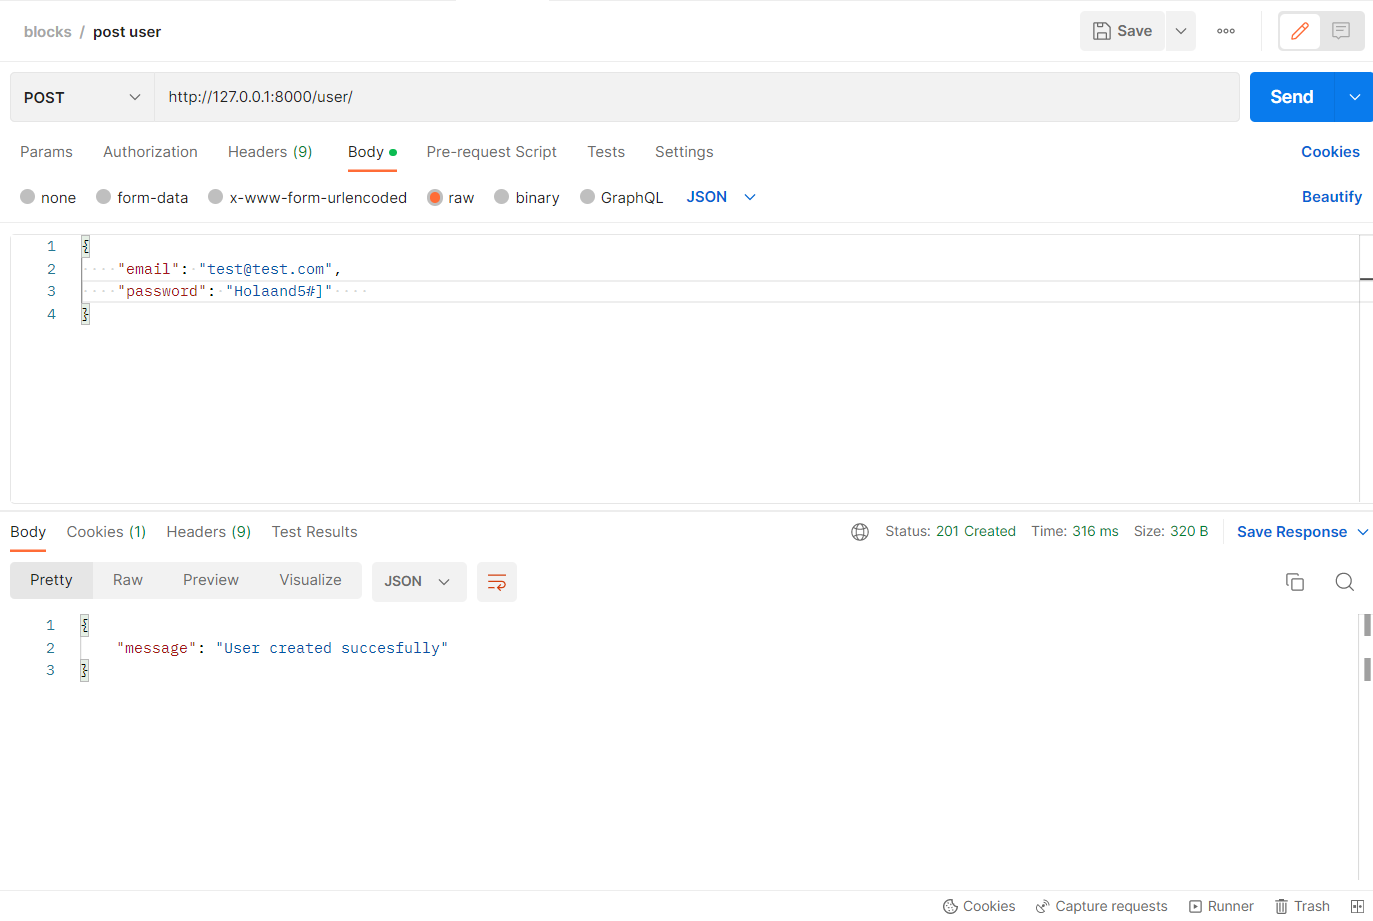Switch to the Pre-request Script tab
Viewport: 1373px width, 921px height.
[491, 152]
